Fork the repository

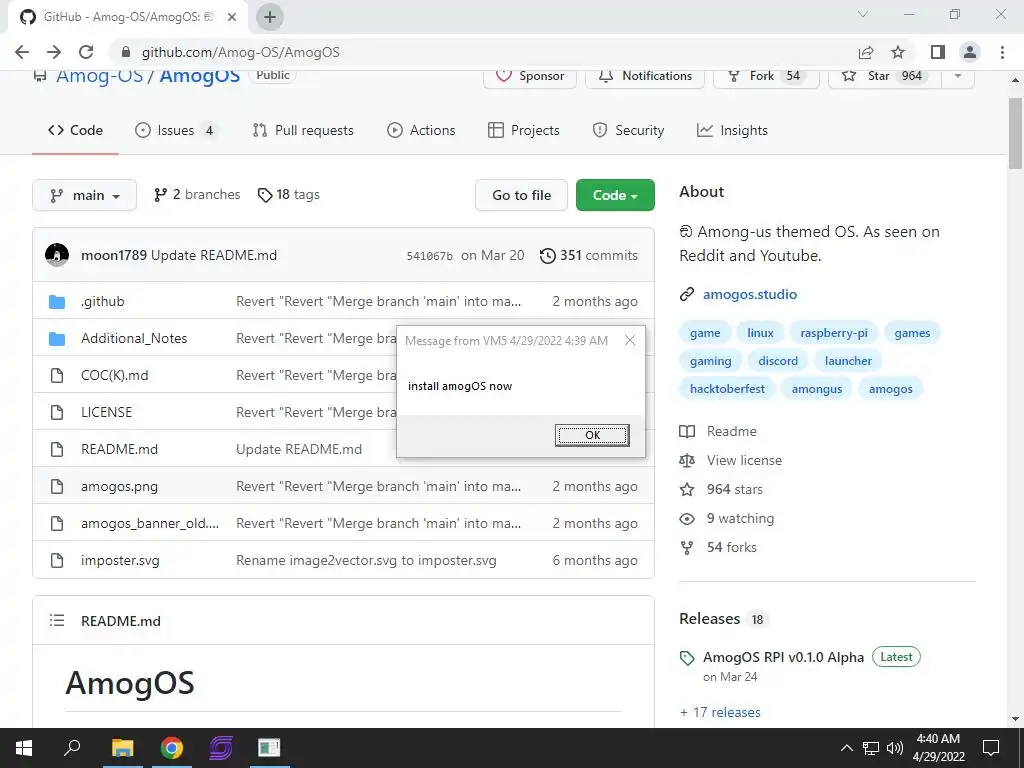[x=766, y=76]
